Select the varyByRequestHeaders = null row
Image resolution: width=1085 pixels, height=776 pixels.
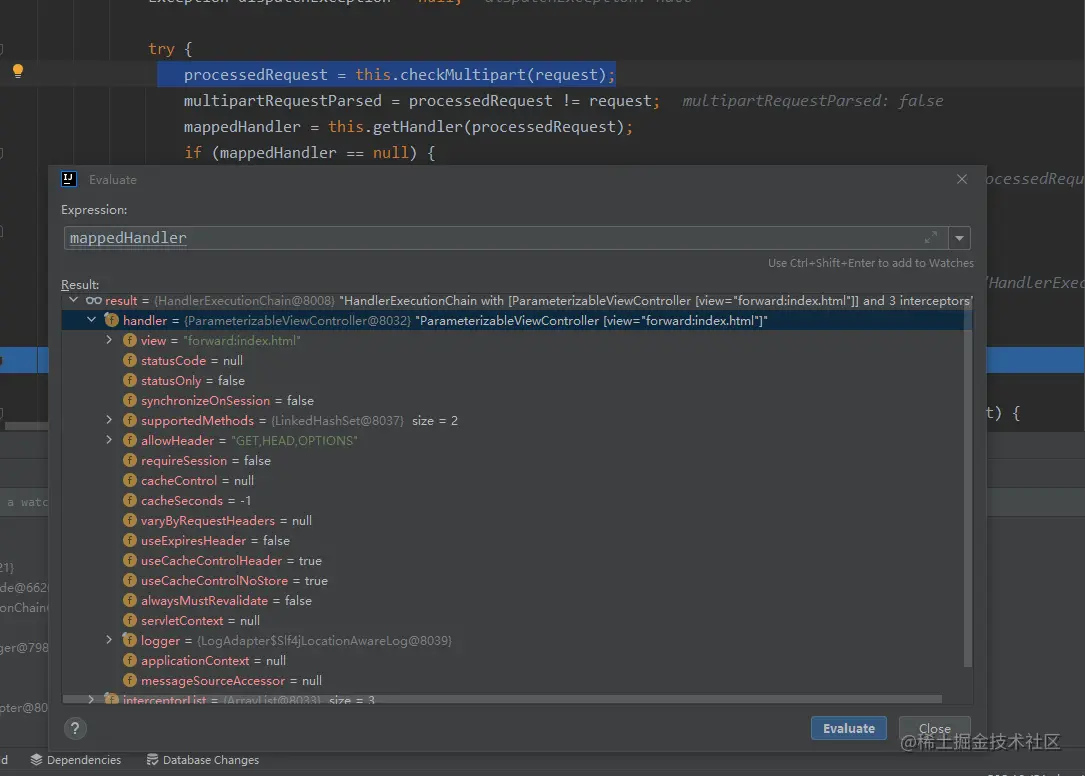click(x=513, y=521)
